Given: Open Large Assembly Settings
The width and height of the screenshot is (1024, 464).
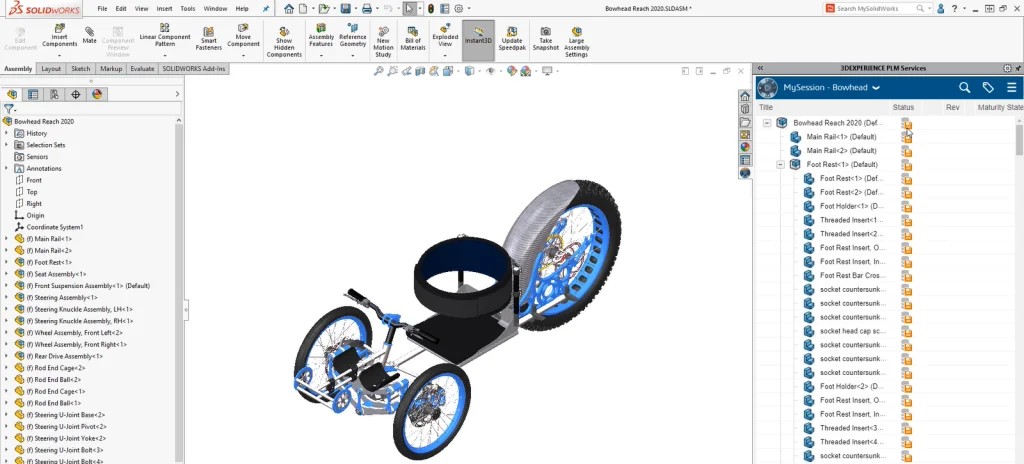Looking at the screenshot, I should (577, 38).
